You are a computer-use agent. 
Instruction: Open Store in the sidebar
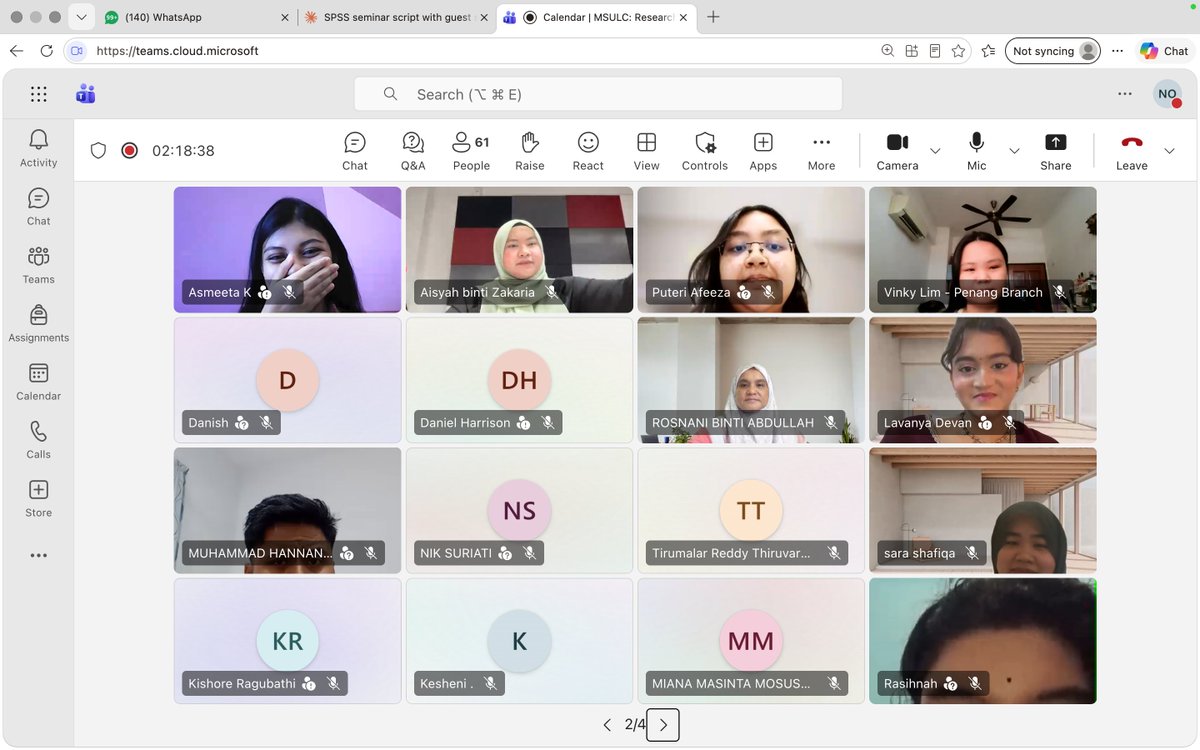click(38, 499)
